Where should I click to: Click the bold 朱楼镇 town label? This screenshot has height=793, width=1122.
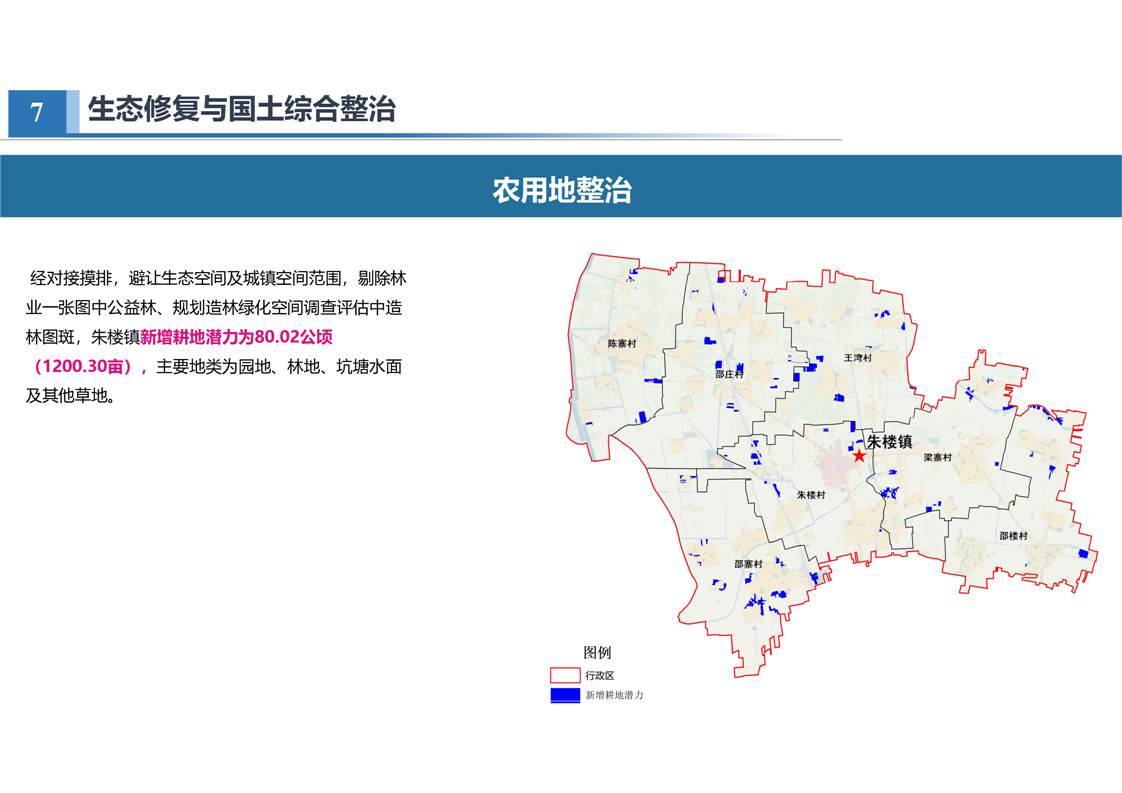click(x=889, y=441)
